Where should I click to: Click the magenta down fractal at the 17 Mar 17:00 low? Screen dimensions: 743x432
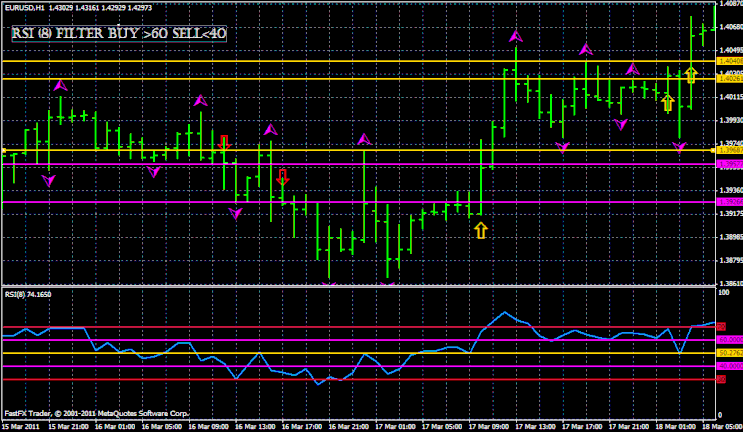tap(562, 148)
